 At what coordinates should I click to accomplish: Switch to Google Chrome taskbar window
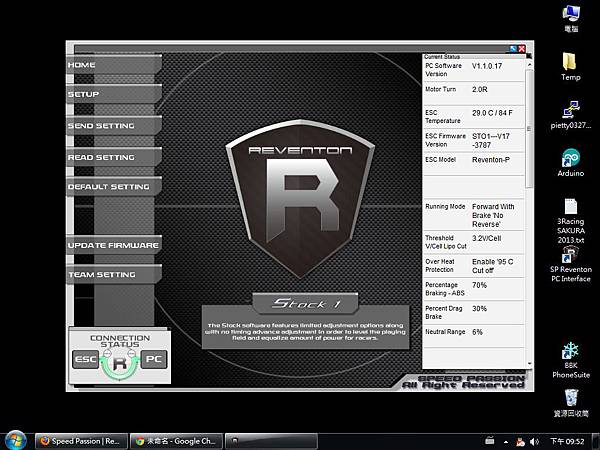pos(176,441)
